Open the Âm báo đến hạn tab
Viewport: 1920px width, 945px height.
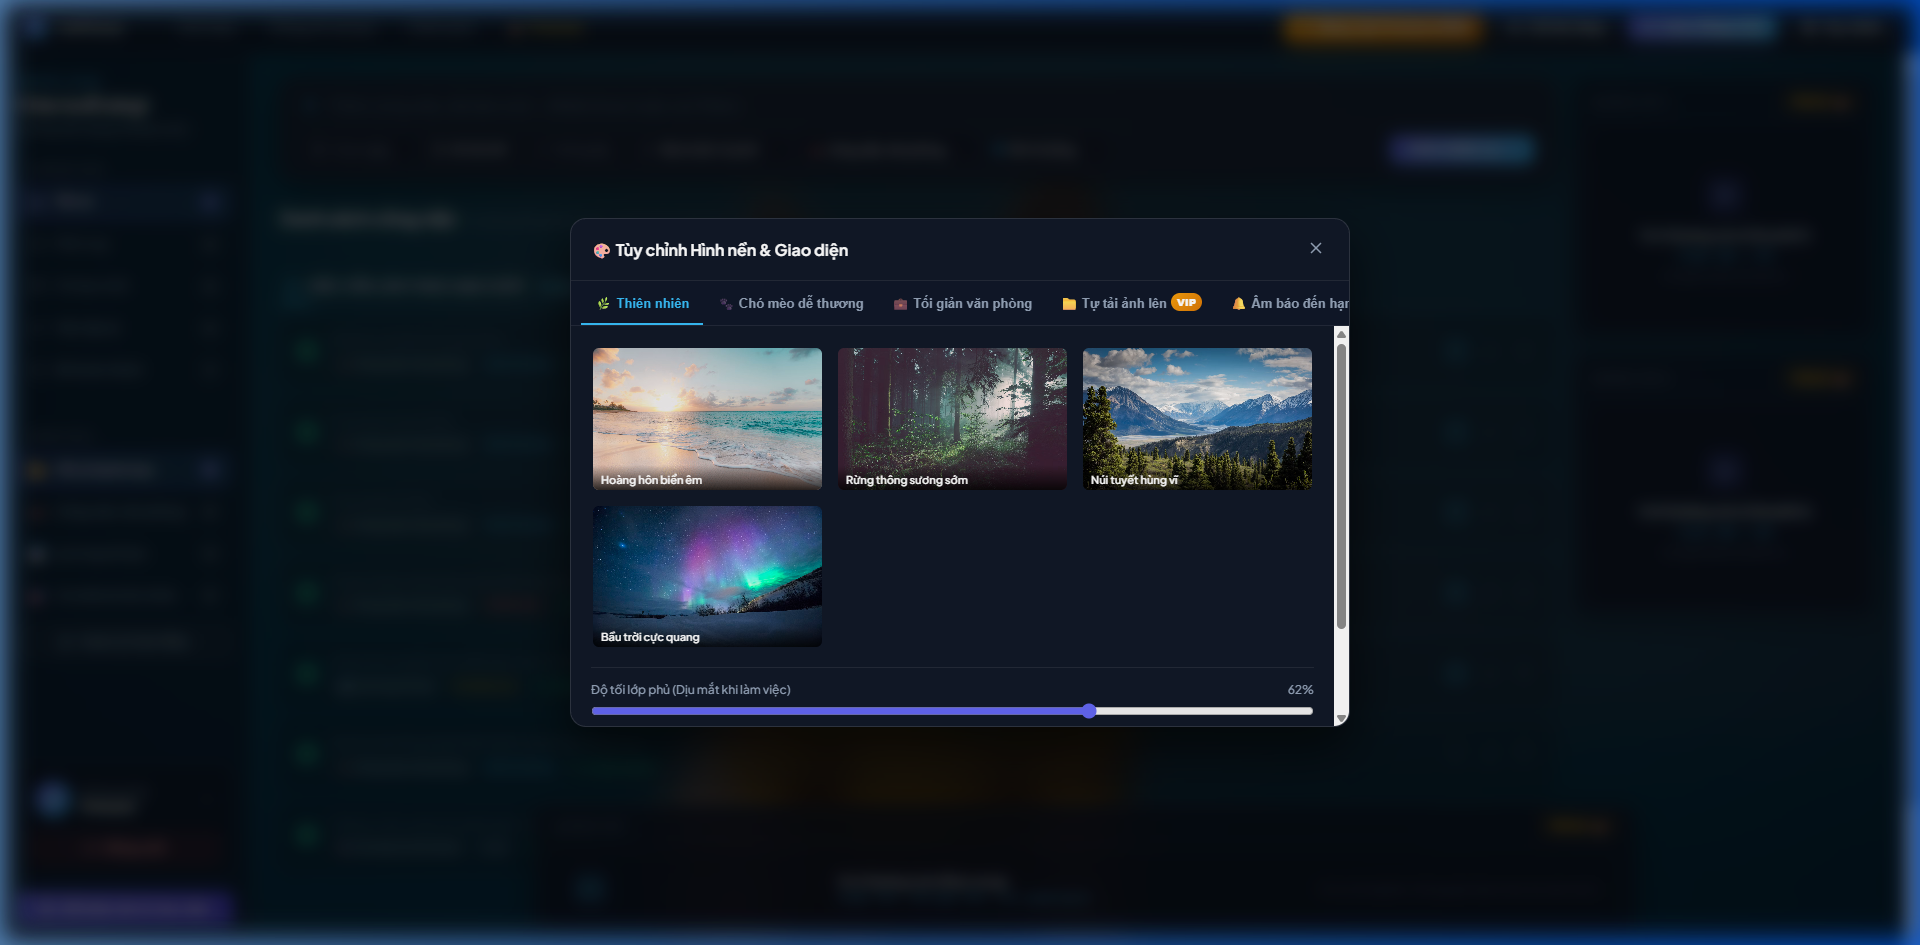tap(1290, 303)
